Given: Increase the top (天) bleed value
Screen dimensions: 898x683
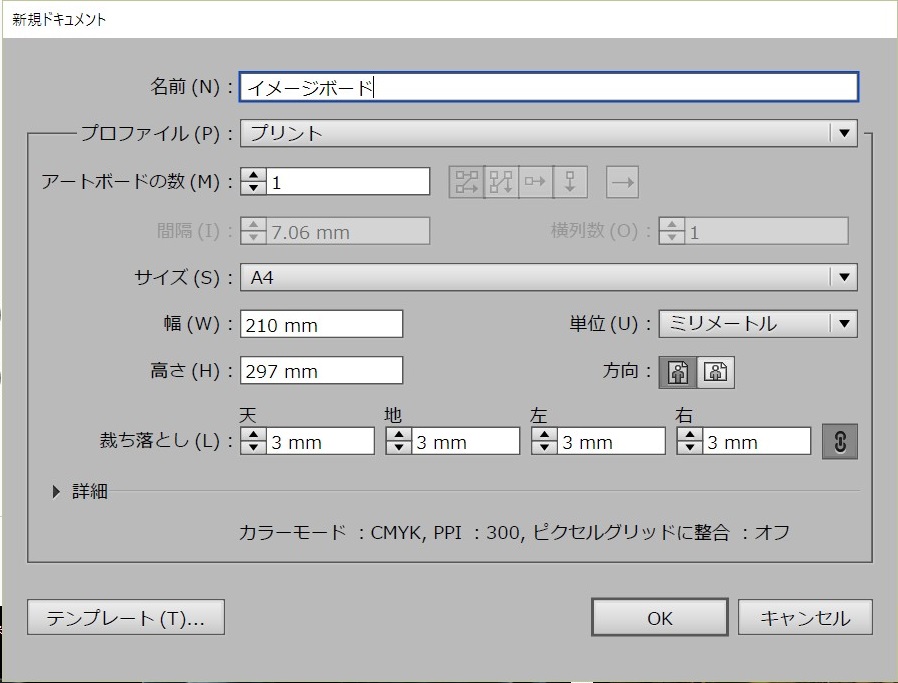Looking at the screenshot, I should pos(253,436).
